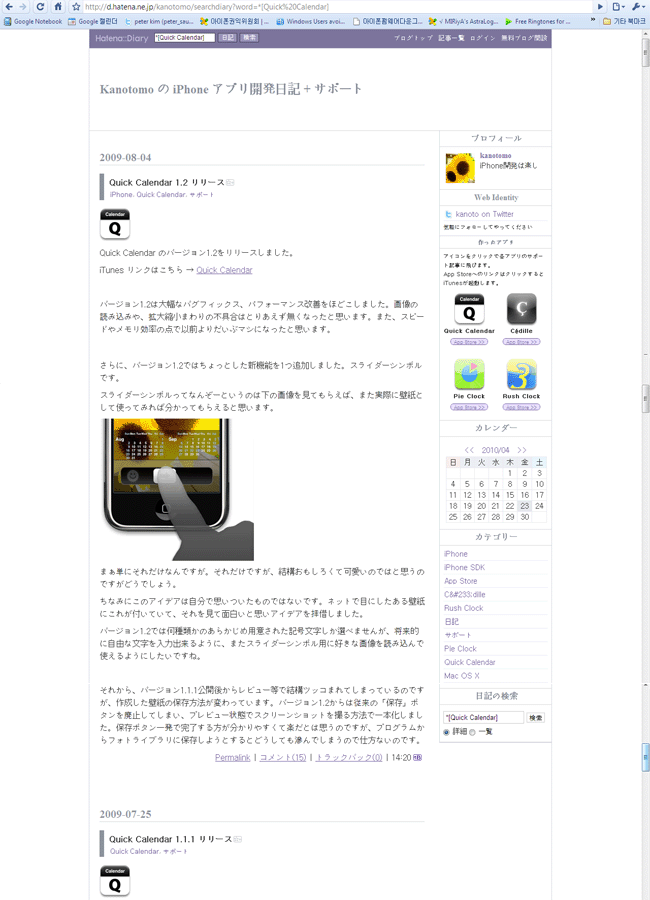Open the MiRiyA's AstraLog bookmark

point(463,21)
